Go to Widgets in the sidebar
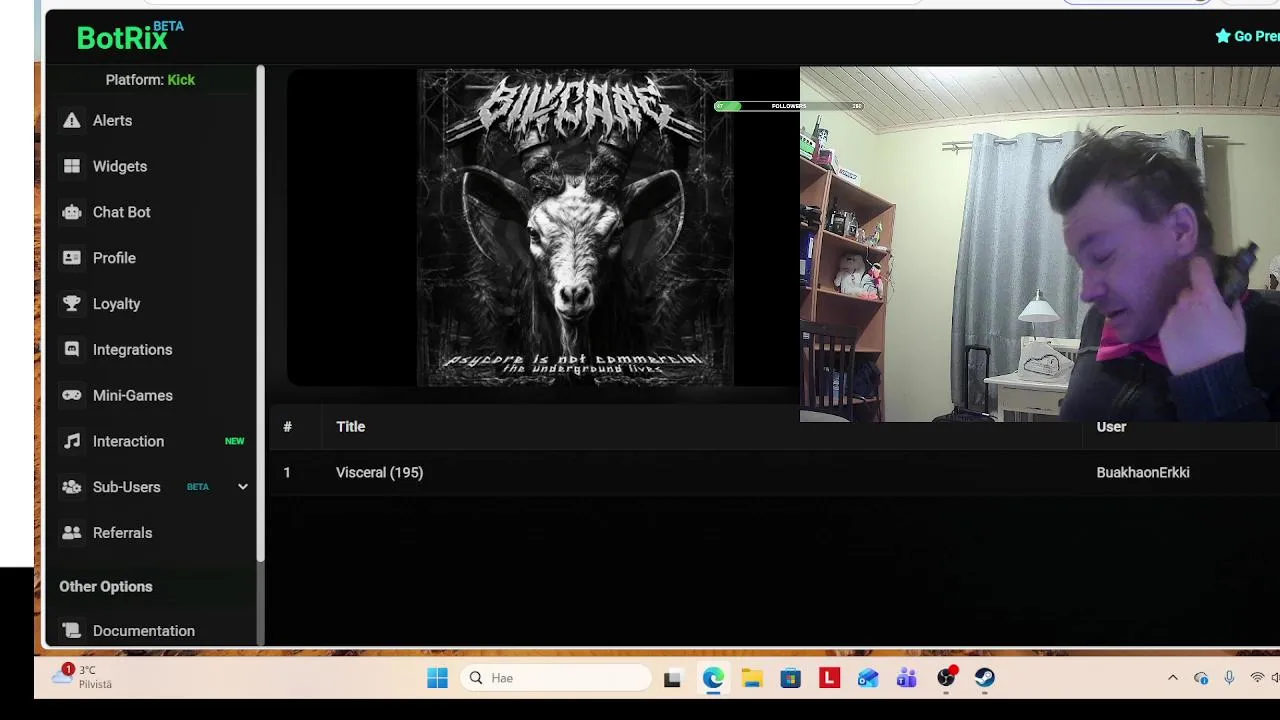 120,166
